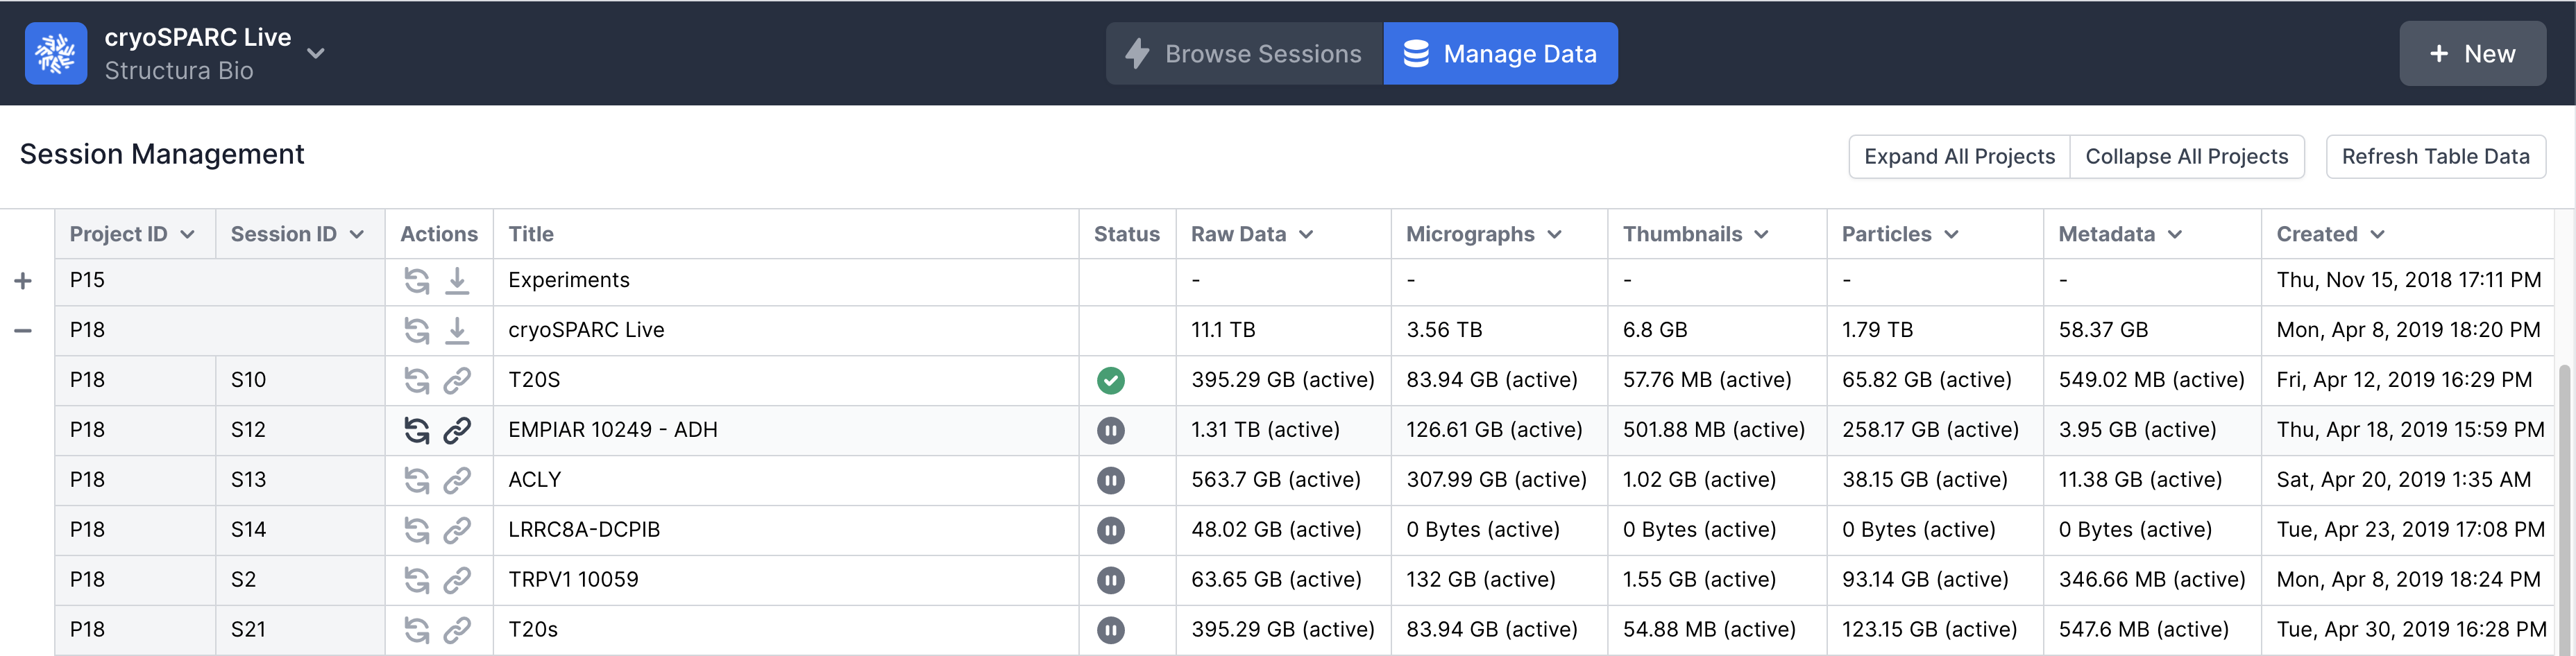The height and width of the screenshot is (656, 2576).
Task: Click paused status icon for S12
Action: [x=1110, y=431]
